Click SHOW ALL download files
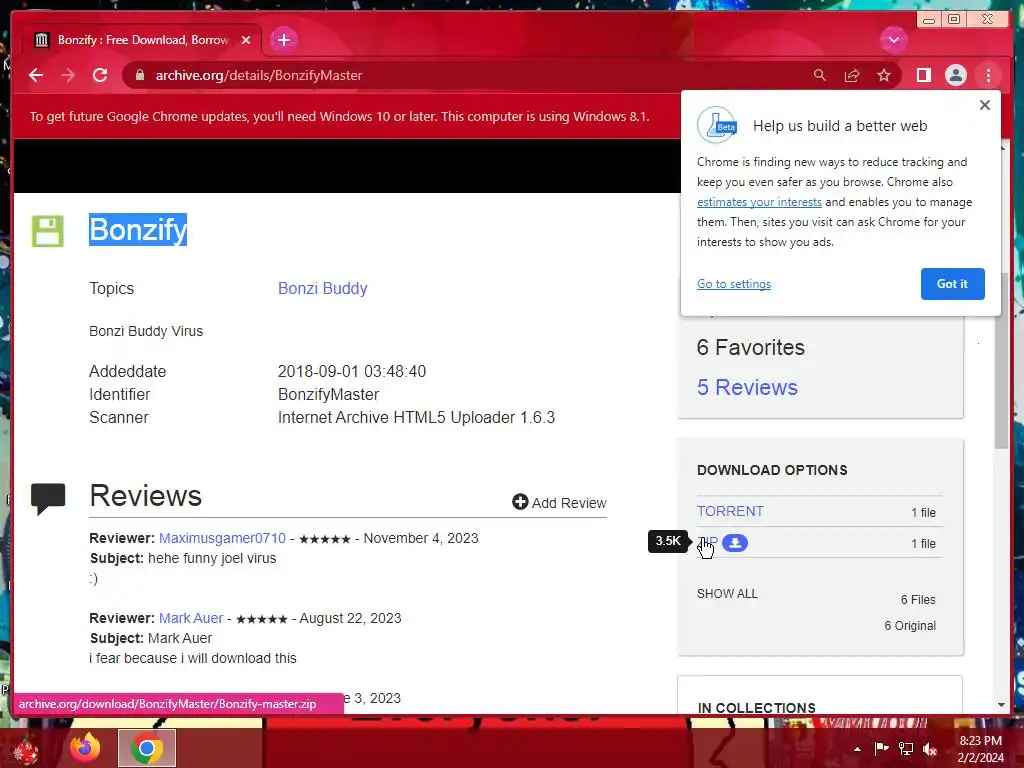The height and width of the screenshot is (768, 1024). coord(727,594)
